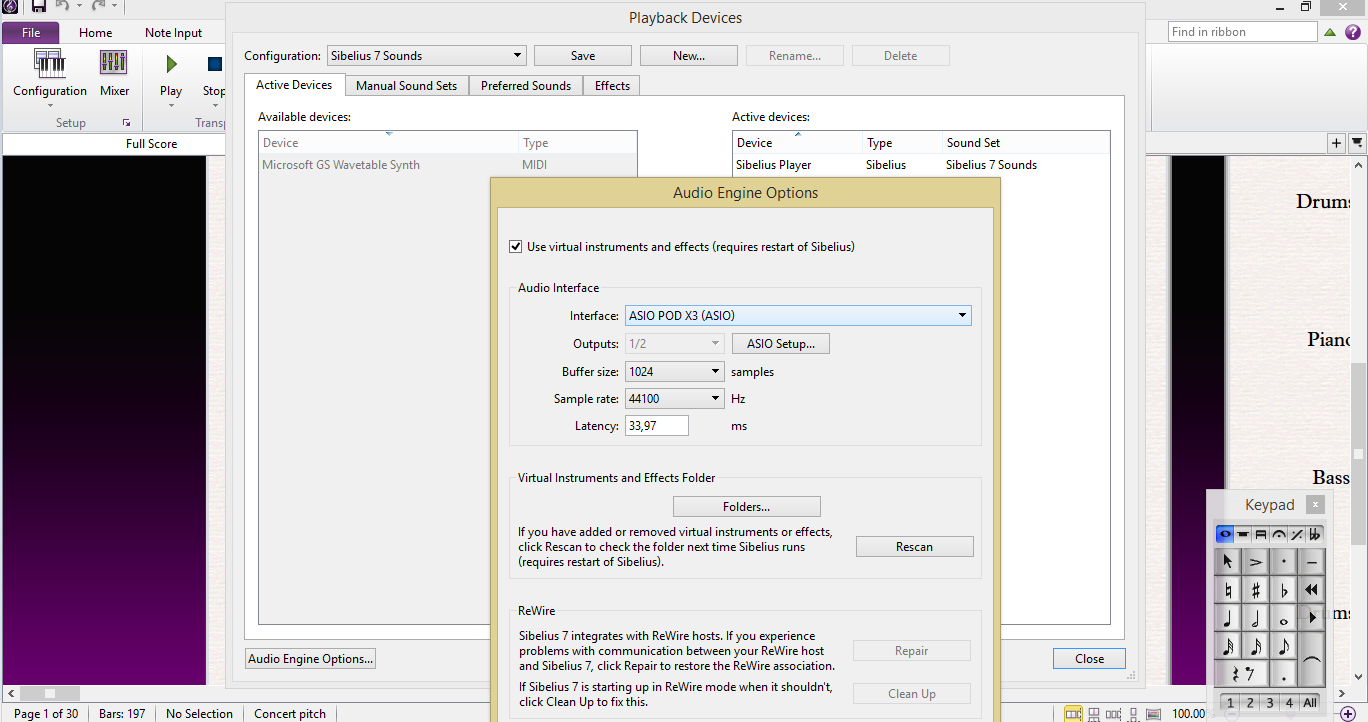Screen dimensions: 1368x722
Task: Select the fermata articulations keypad layout icon
Action: [x=1279, y=535]
